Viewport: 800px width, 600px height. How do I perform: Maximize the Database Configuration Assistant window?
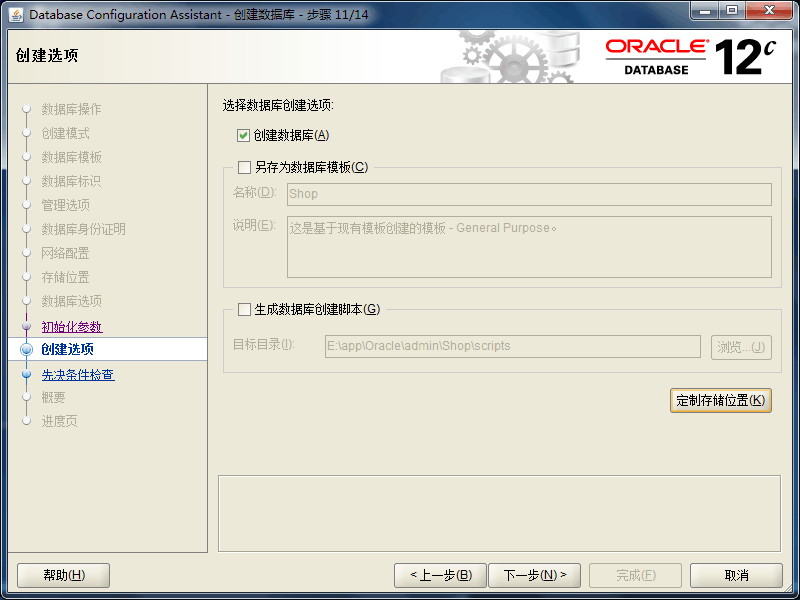731,13
